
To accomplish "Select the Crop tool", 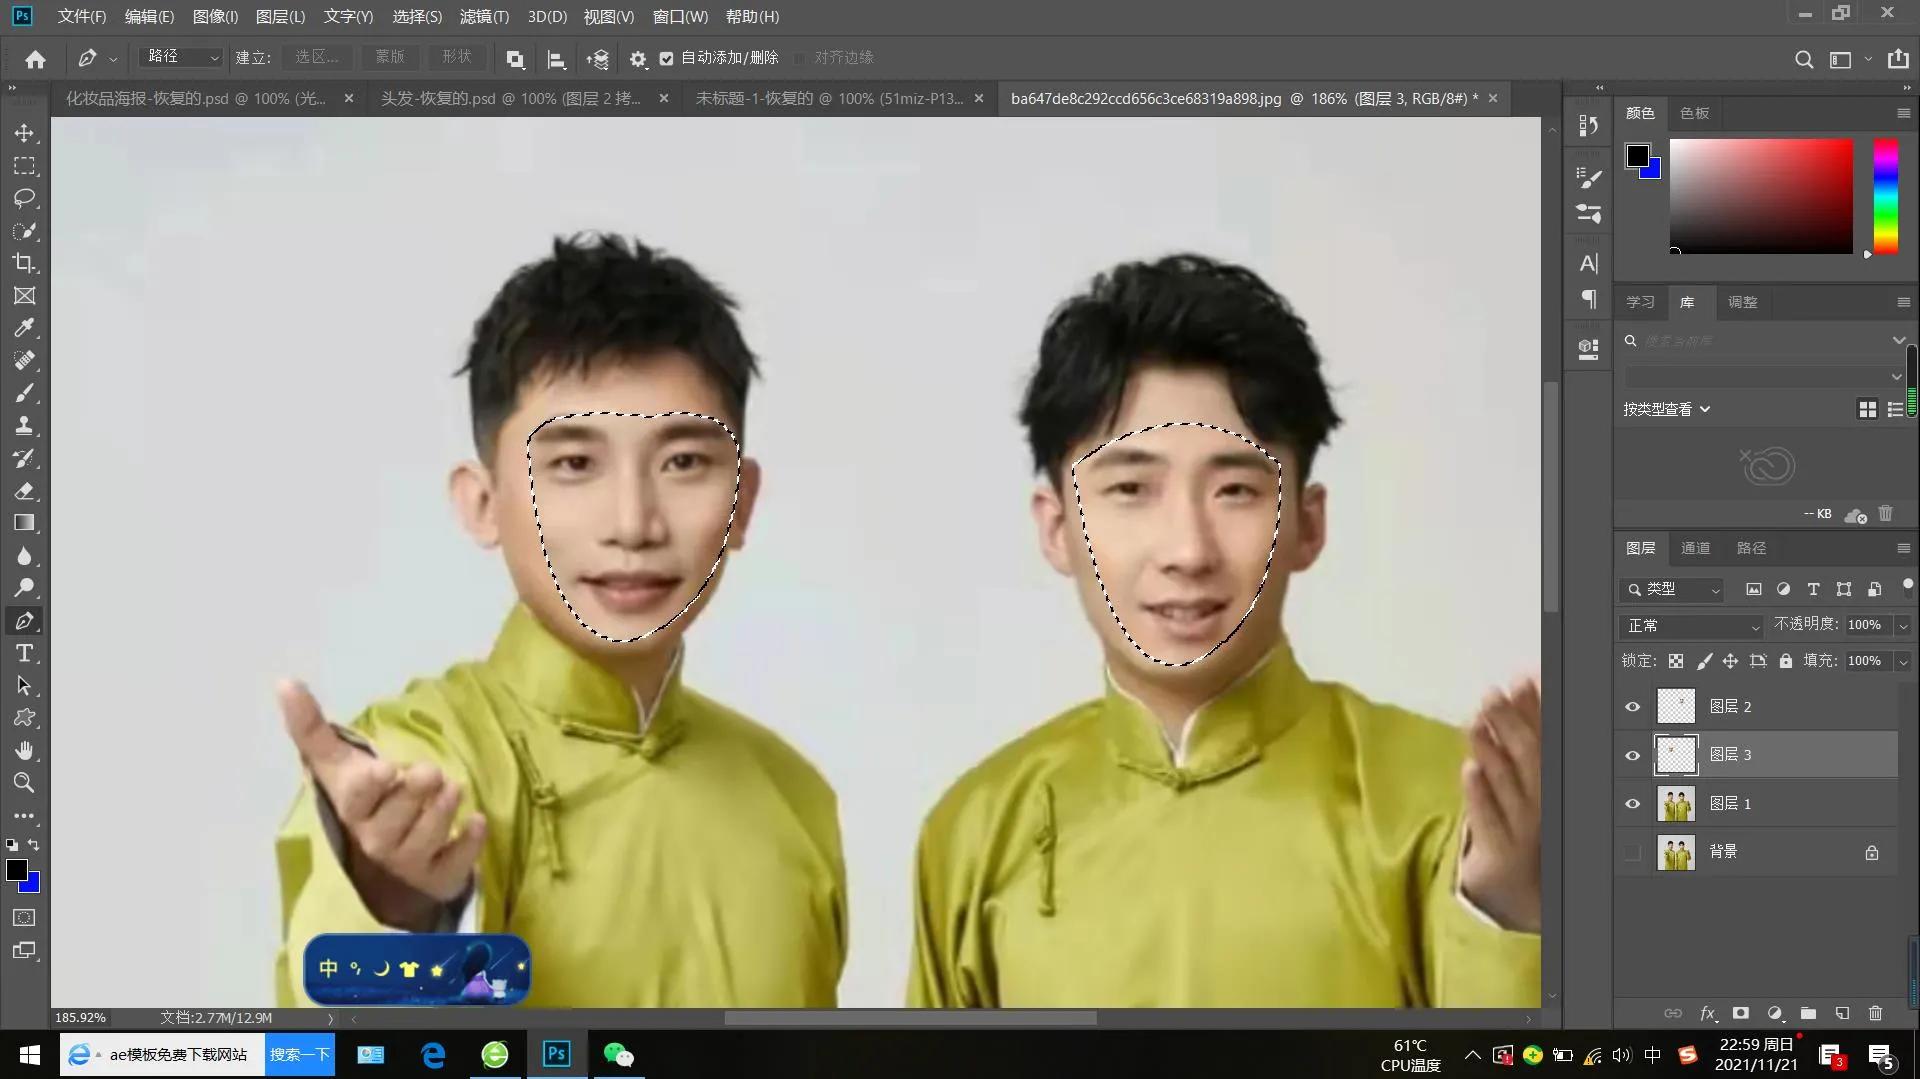I will point(25,264).
